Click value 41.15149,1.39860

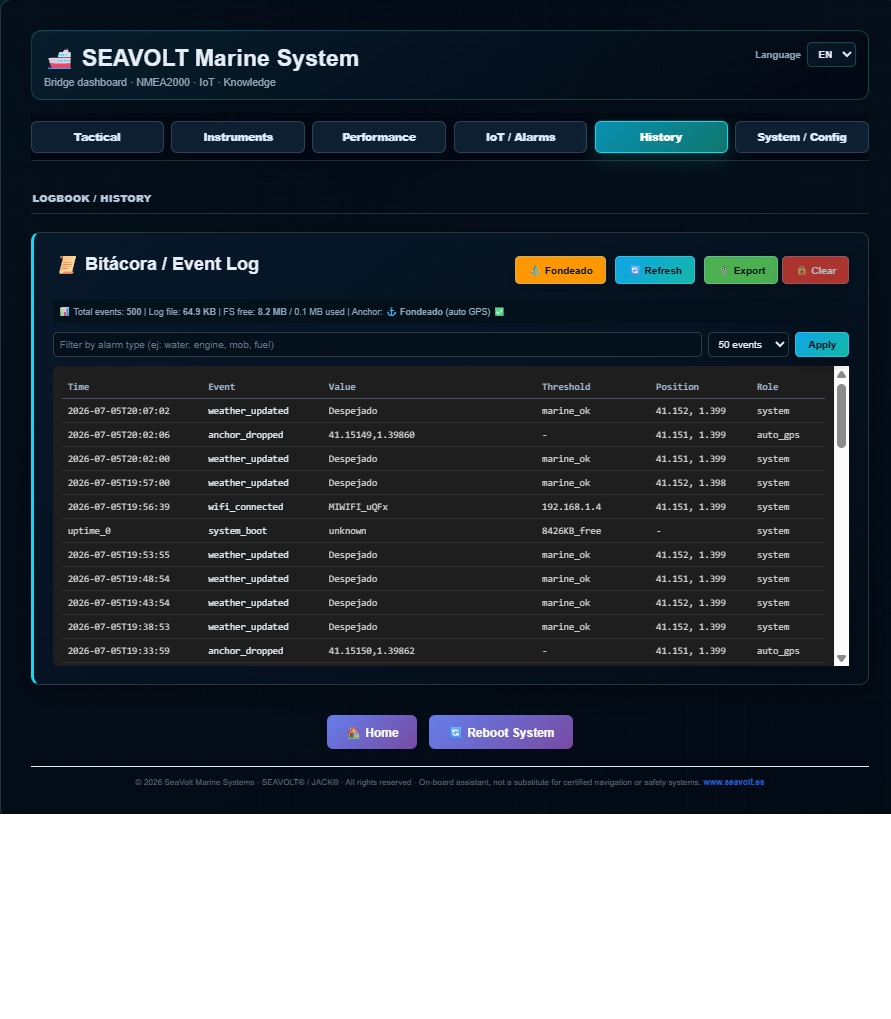(x=372, y=435)
